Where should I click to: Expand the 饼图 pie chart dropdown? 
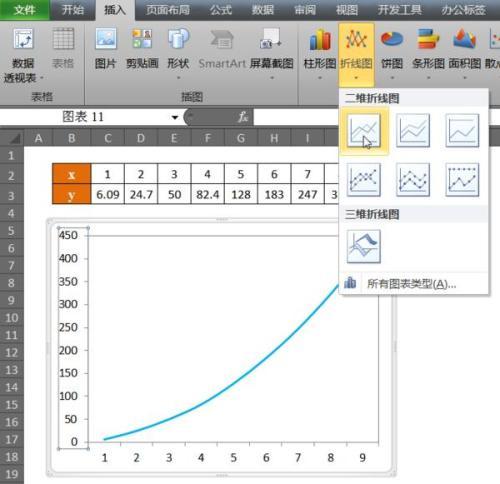click(392, 54)
